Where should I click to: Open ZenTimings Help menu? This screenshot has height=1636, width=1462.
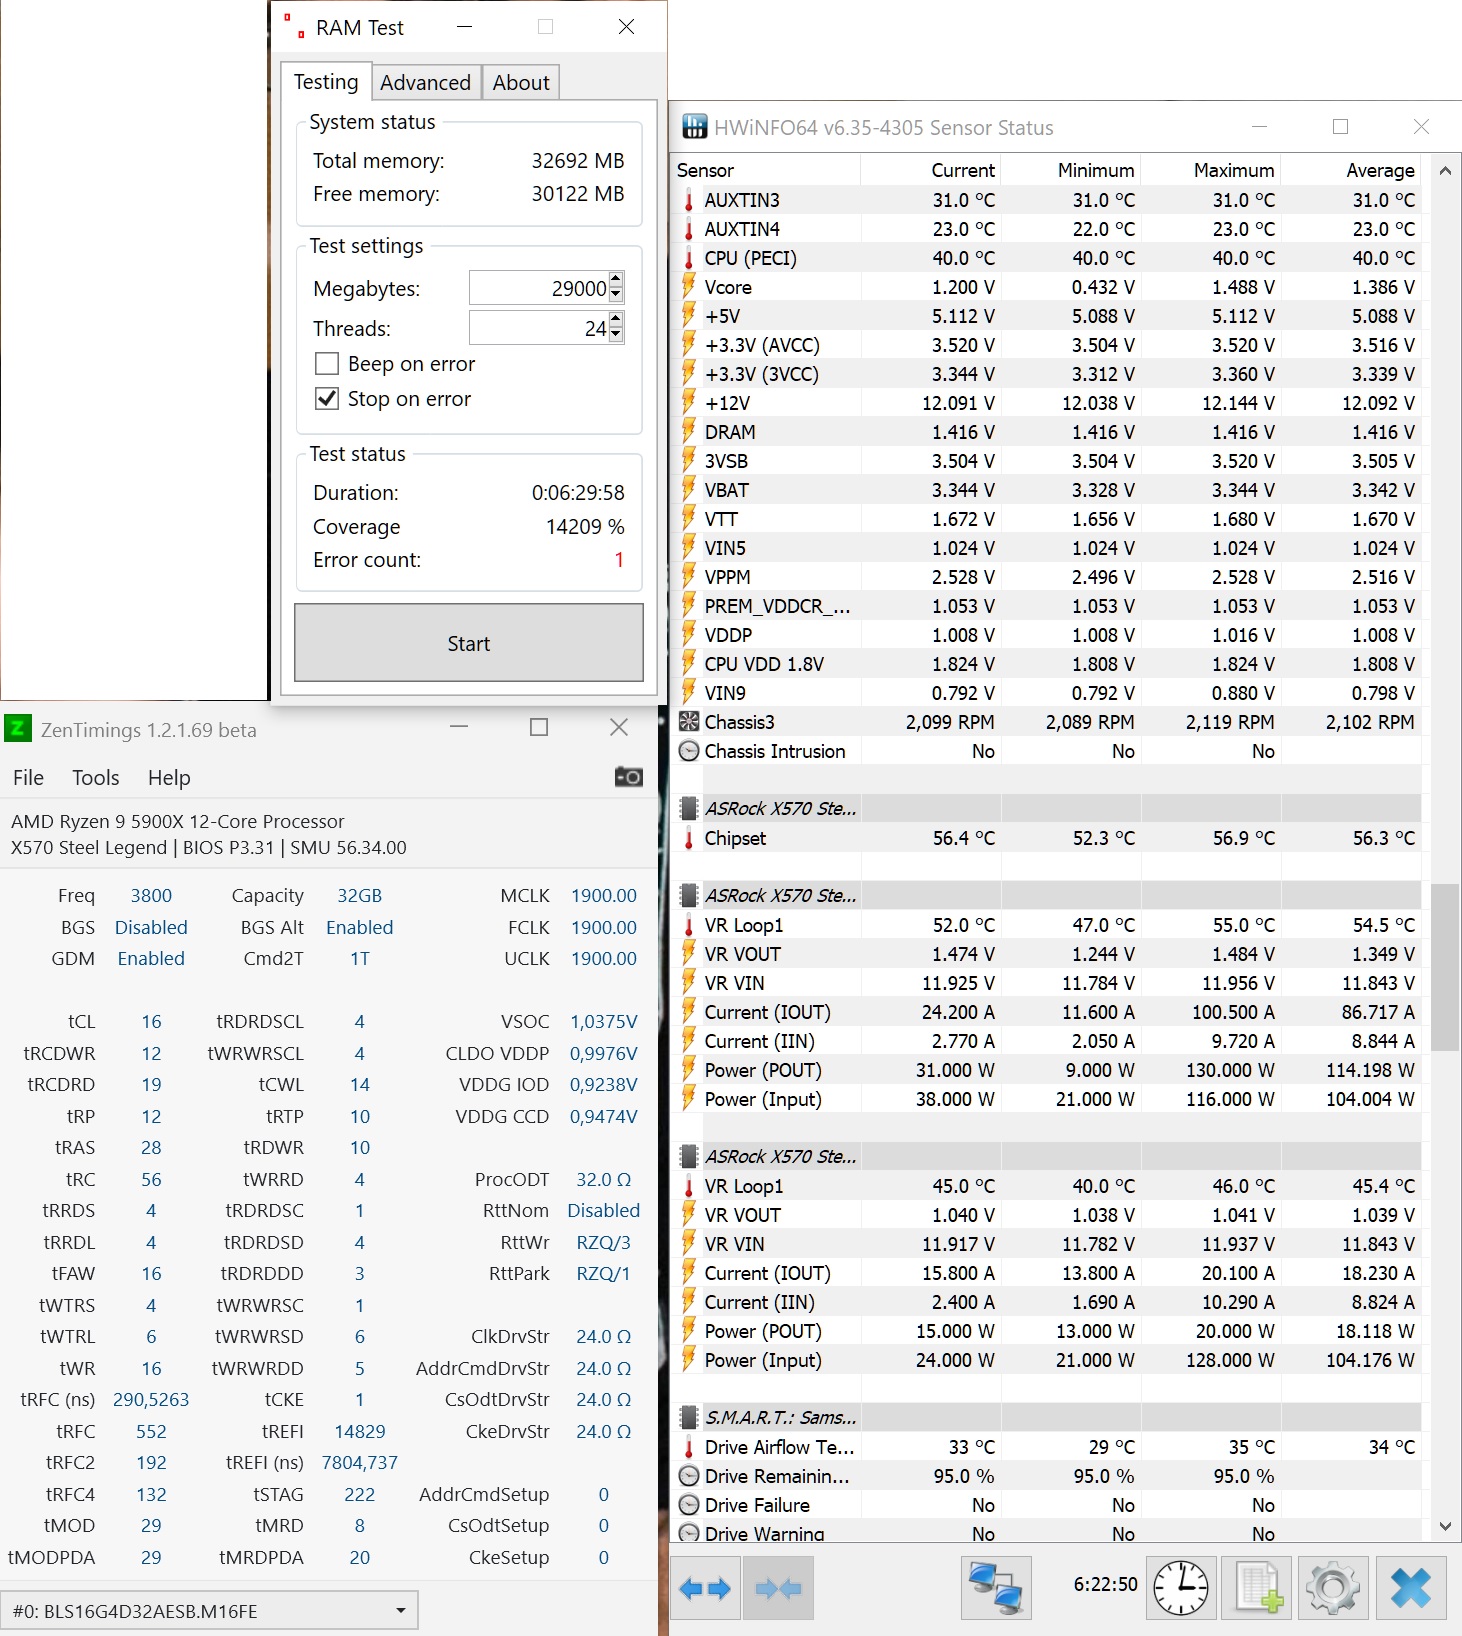pyautogui.click(x=169, y=778)
